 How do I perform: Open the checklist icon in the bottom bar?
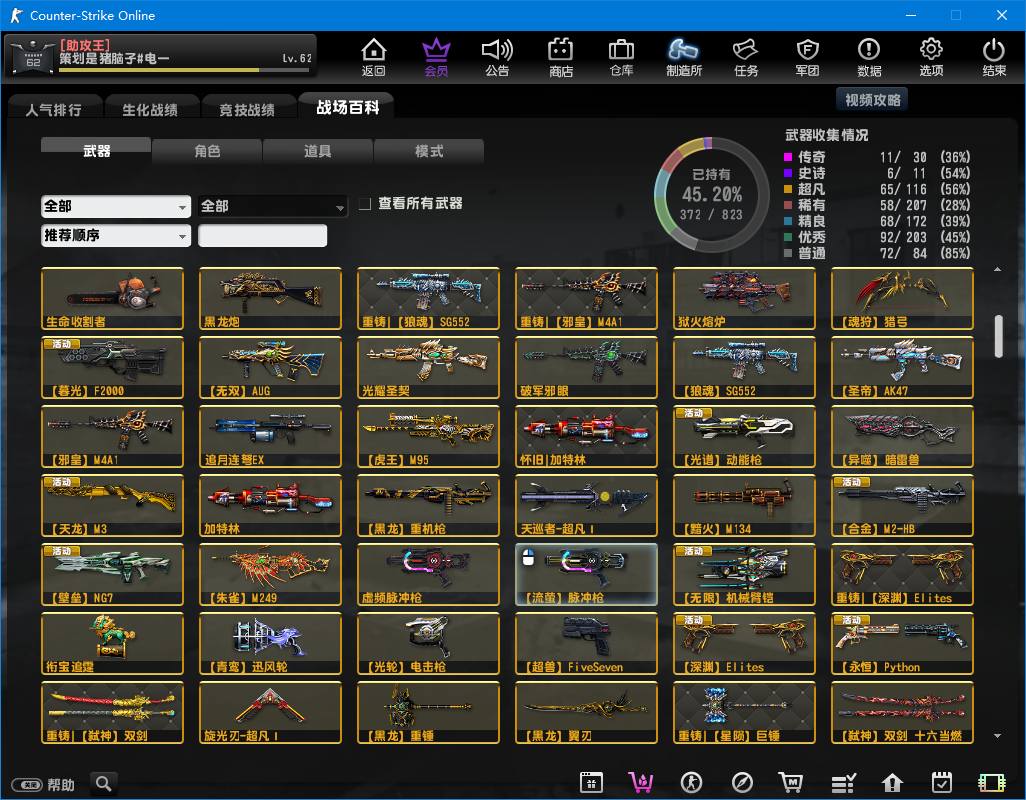[x=843, y=782]
